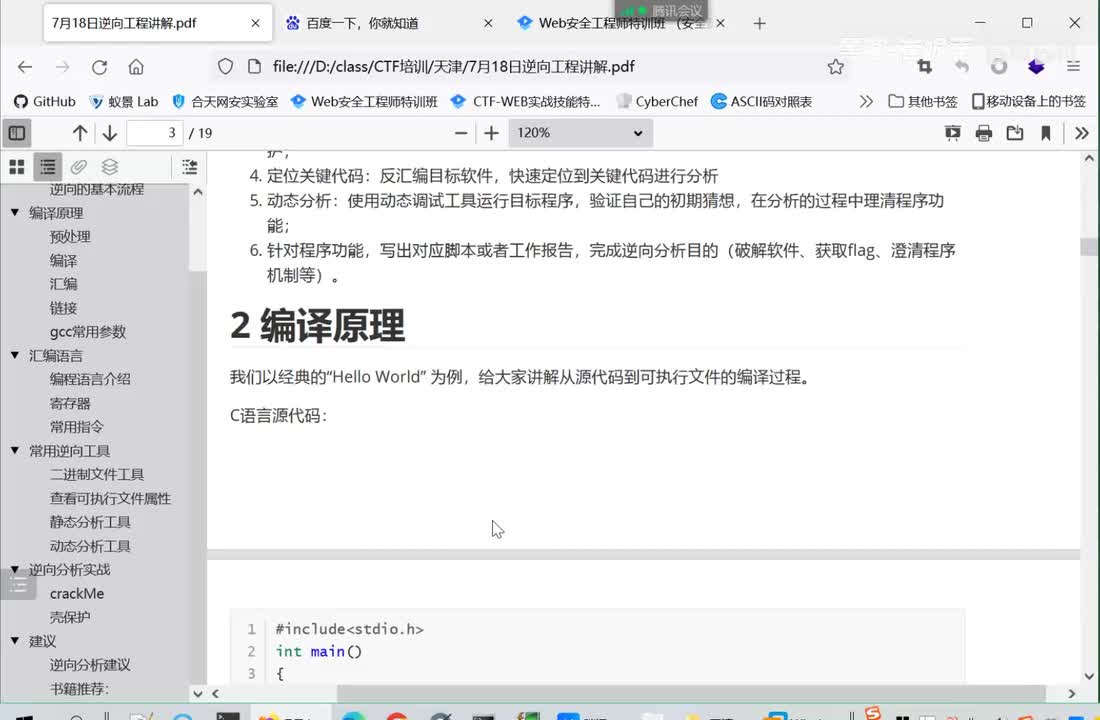
Task: Zoom out the PDF document
Action: (461, 133)
